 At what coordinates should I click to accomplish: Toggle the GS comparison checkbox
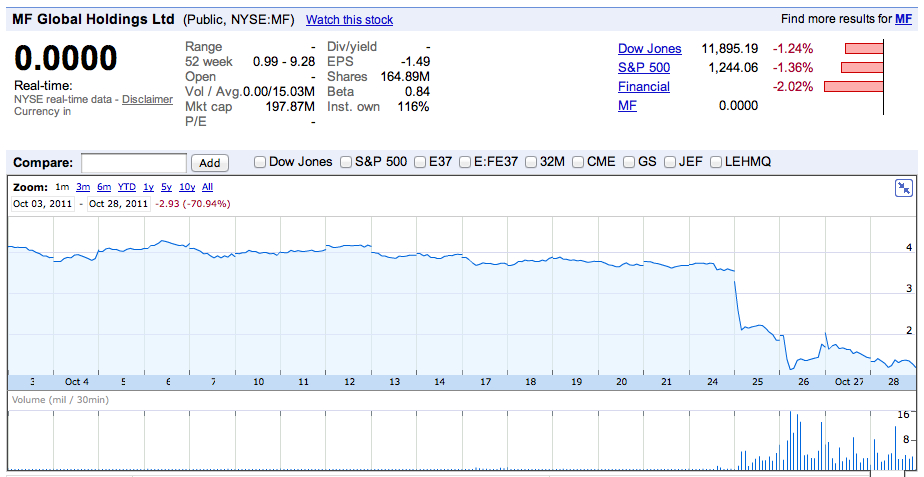(x=629, y=162)
